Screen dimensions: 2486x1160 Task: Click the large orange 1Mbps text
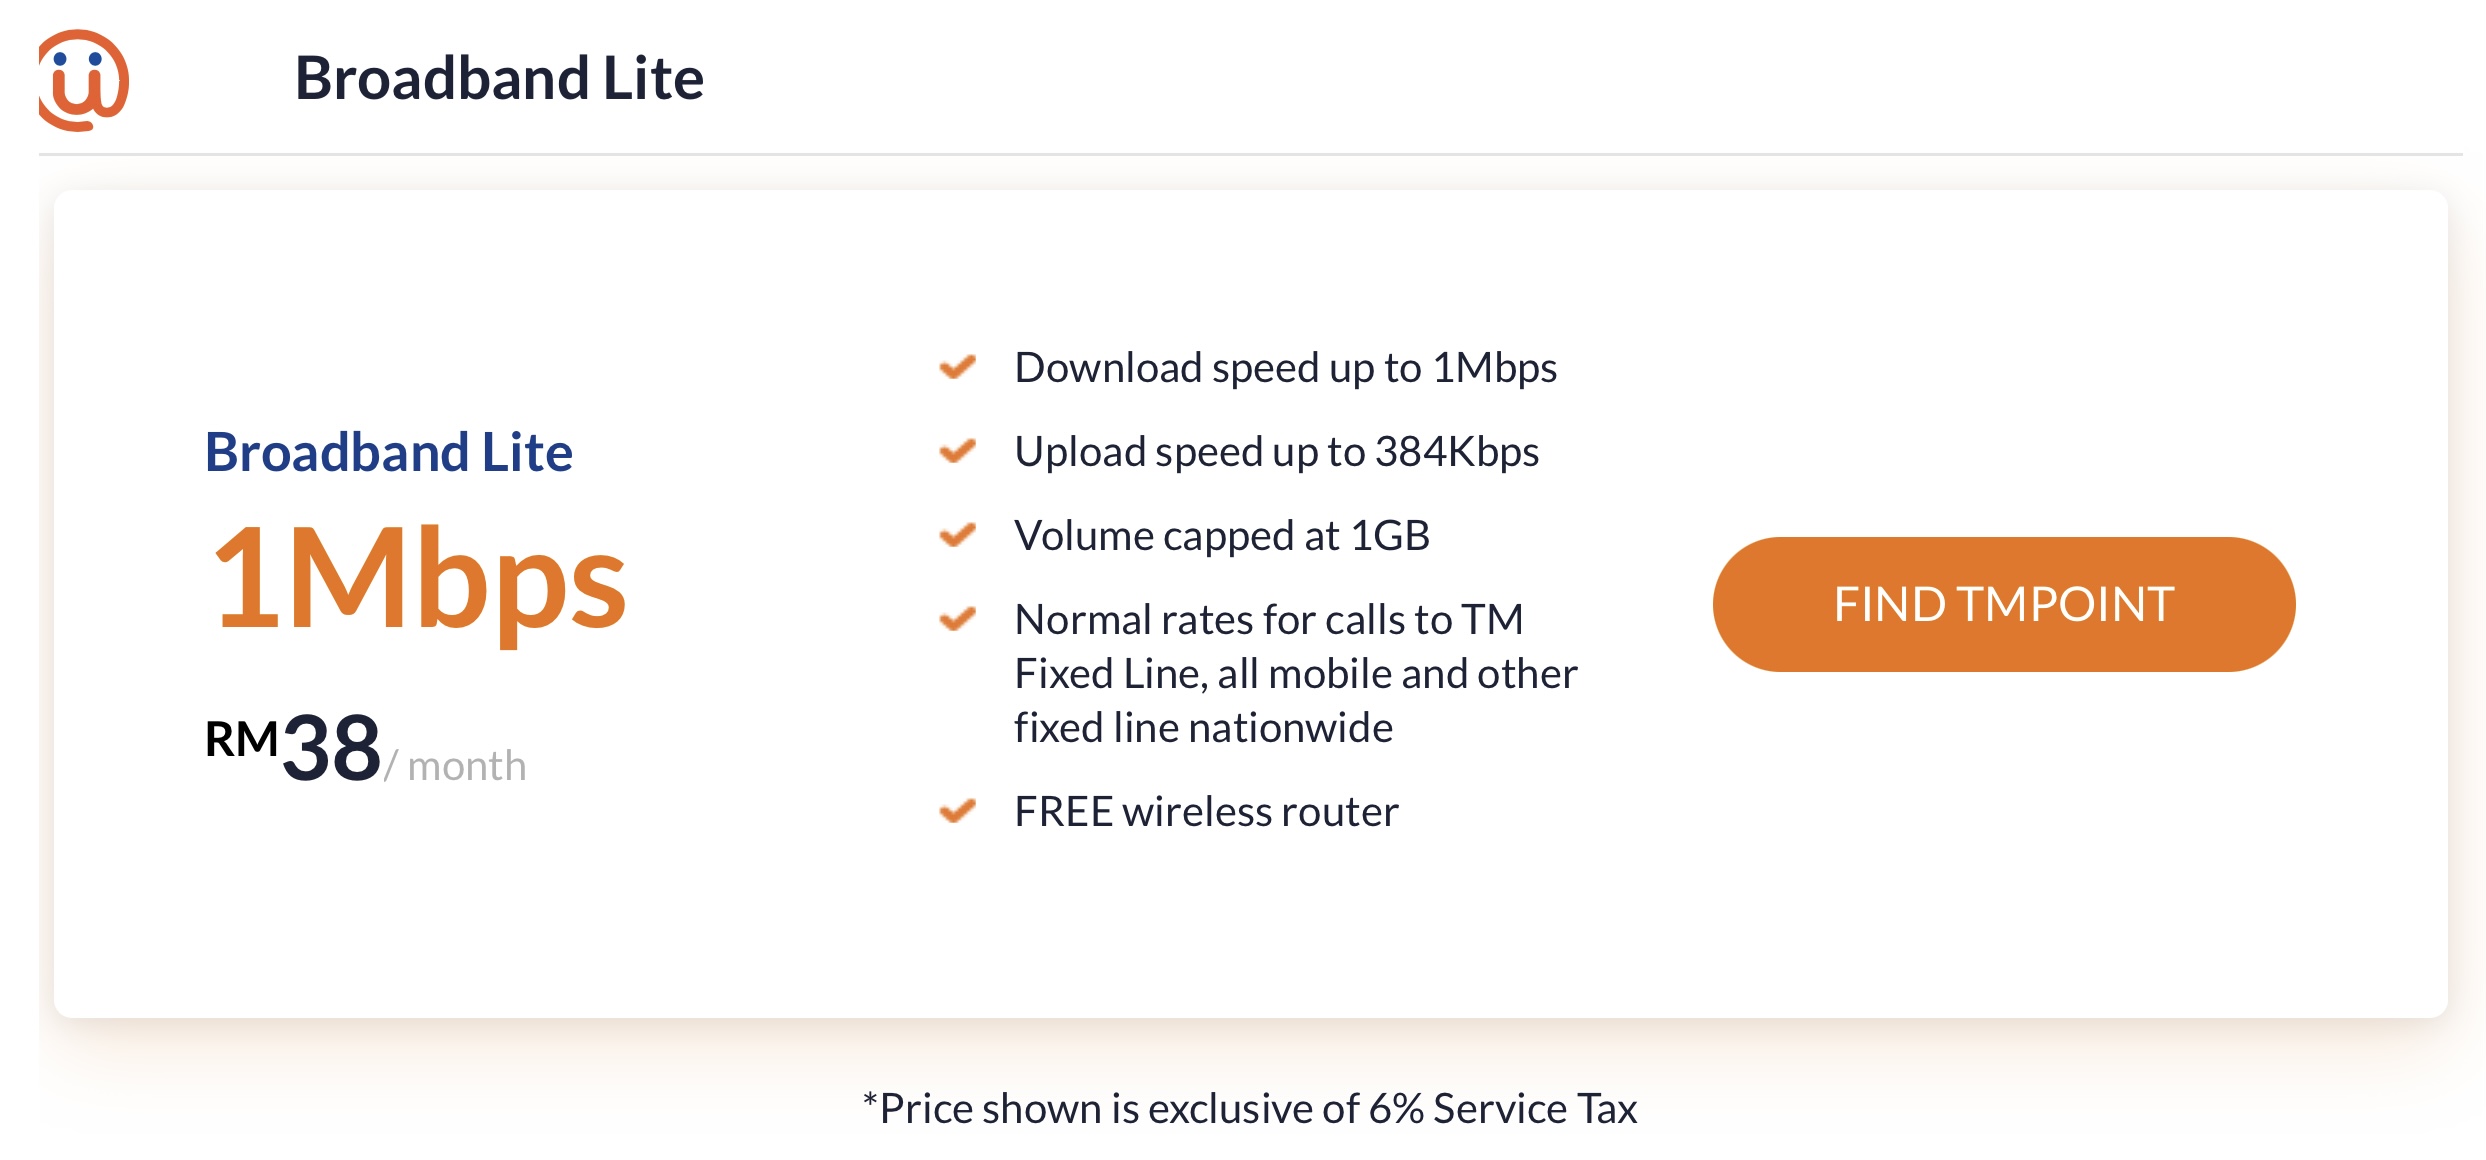[420, 582]
